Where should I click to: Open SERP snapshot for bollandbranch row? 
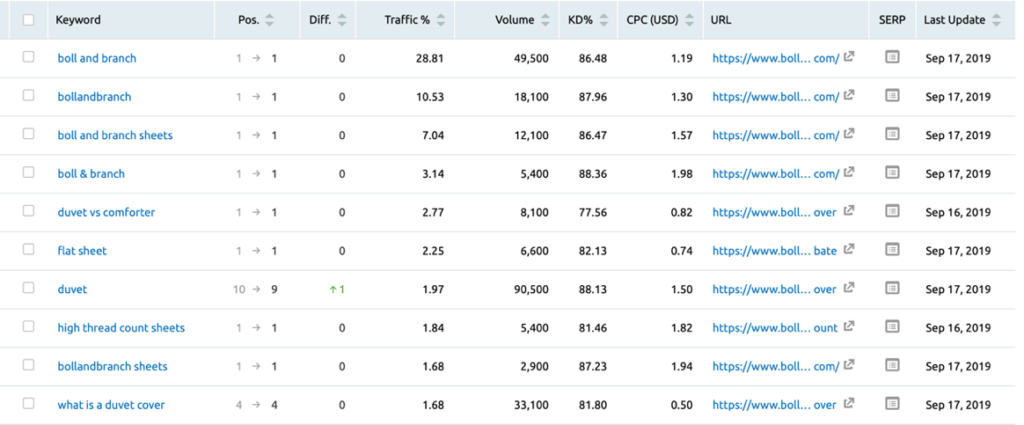[x=892, y=96]
